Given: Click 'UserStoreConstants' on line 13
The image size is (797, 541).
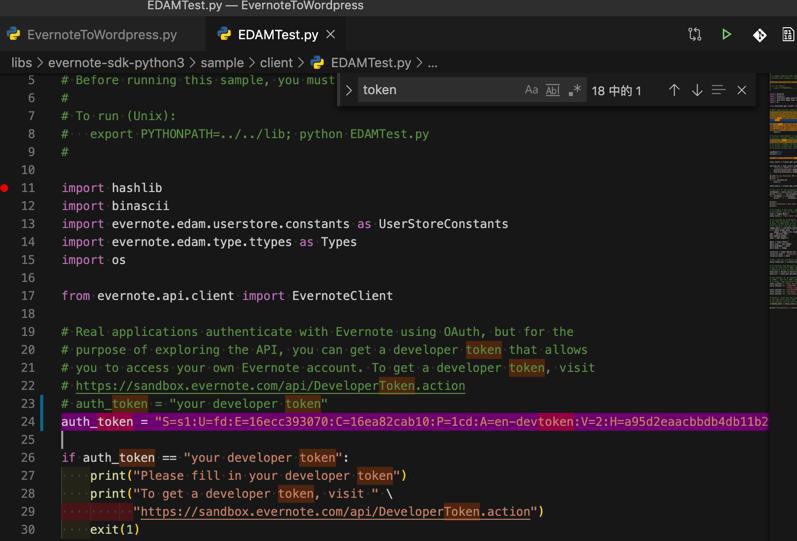Looking at the screenshot, I should coord(443,224).
